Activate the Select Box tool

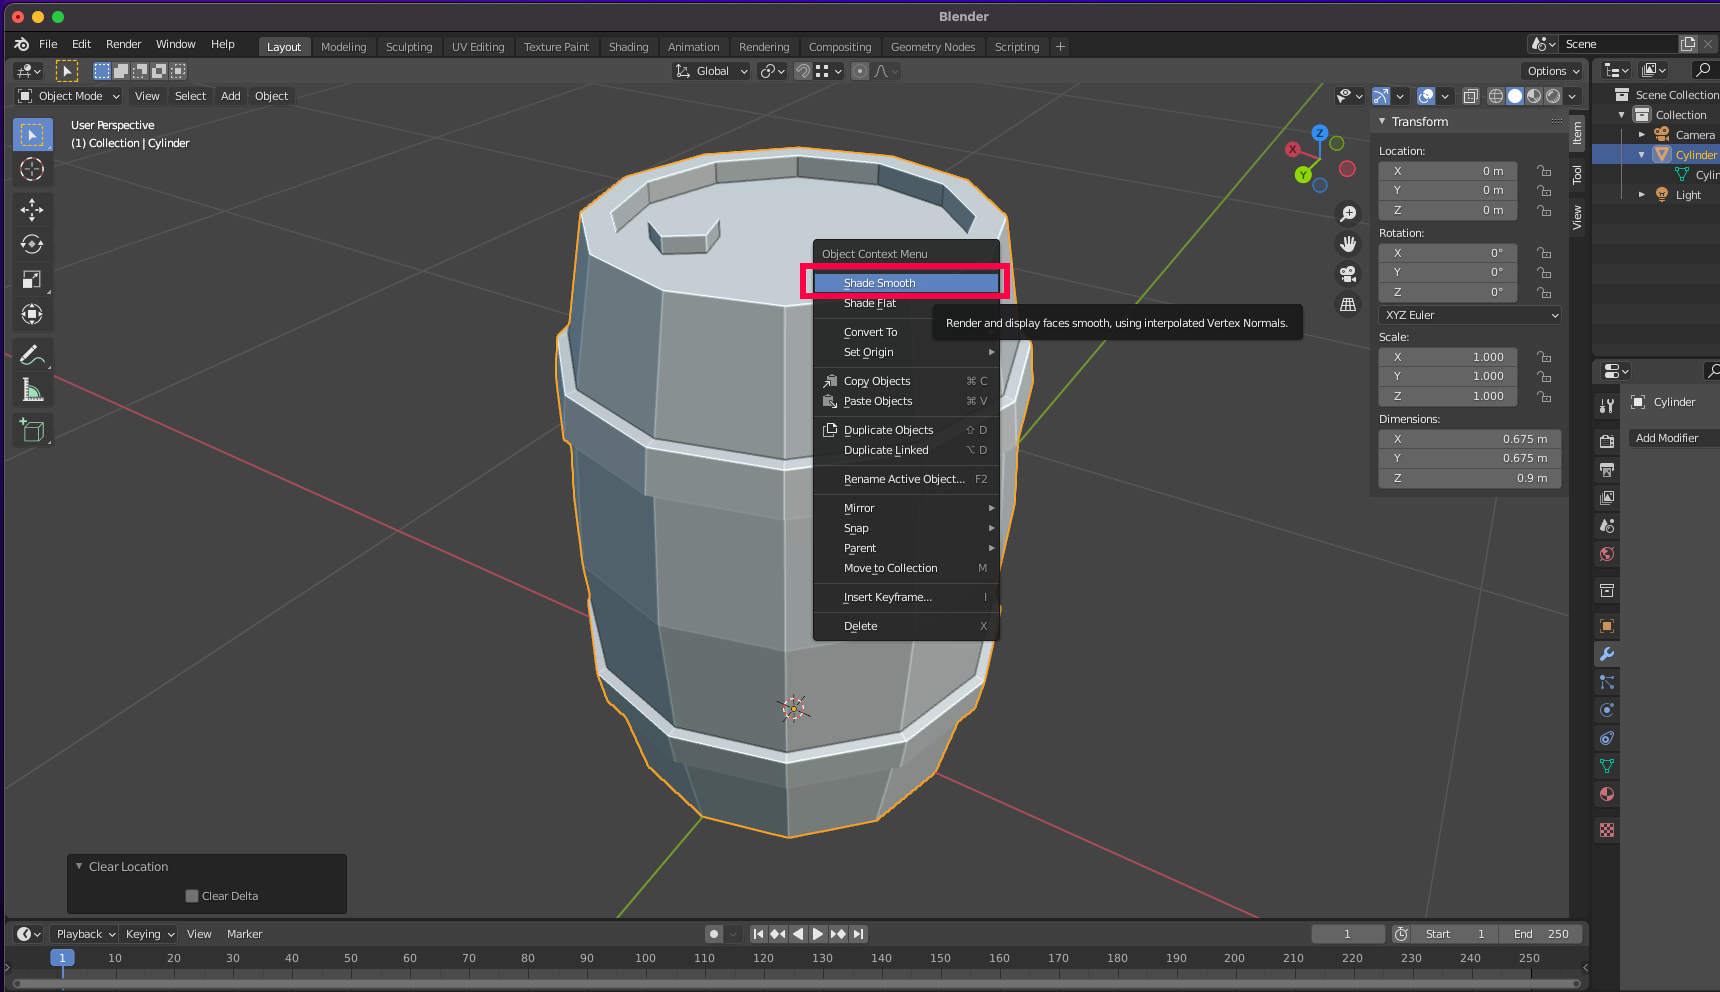click(x=32, y=135)
